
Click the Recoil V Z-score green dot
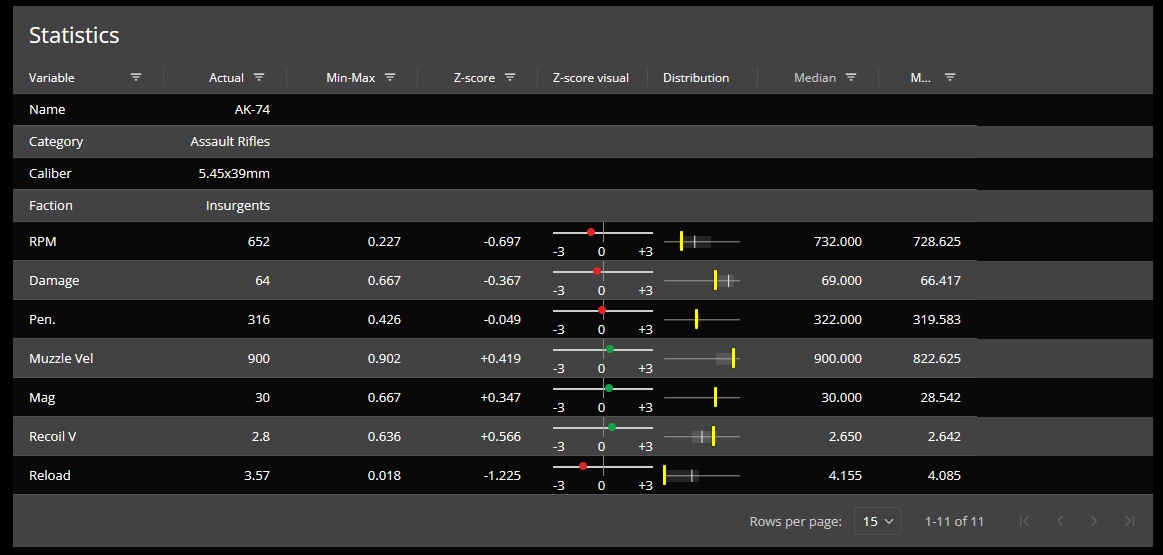612,427
